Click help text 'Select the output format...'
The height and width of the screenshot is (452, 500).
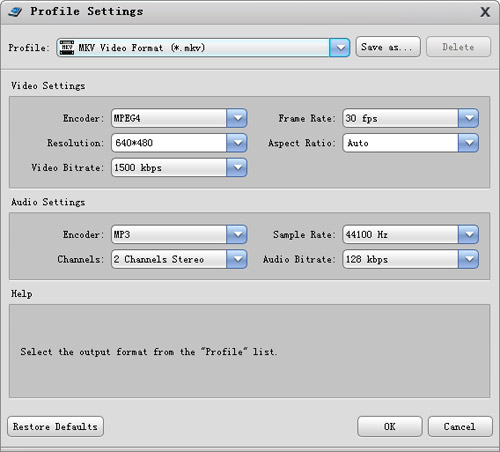pyautogui.click(x=149, y=352)
